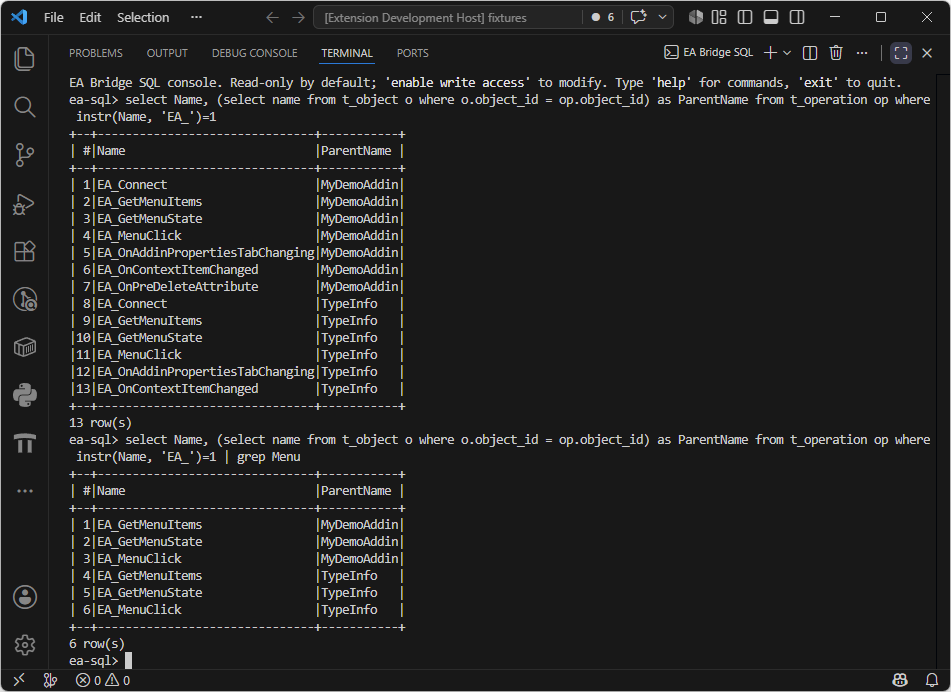Screen dimensions: 951x692
Task: Switch to the PORTS tab
Action: 412,53
